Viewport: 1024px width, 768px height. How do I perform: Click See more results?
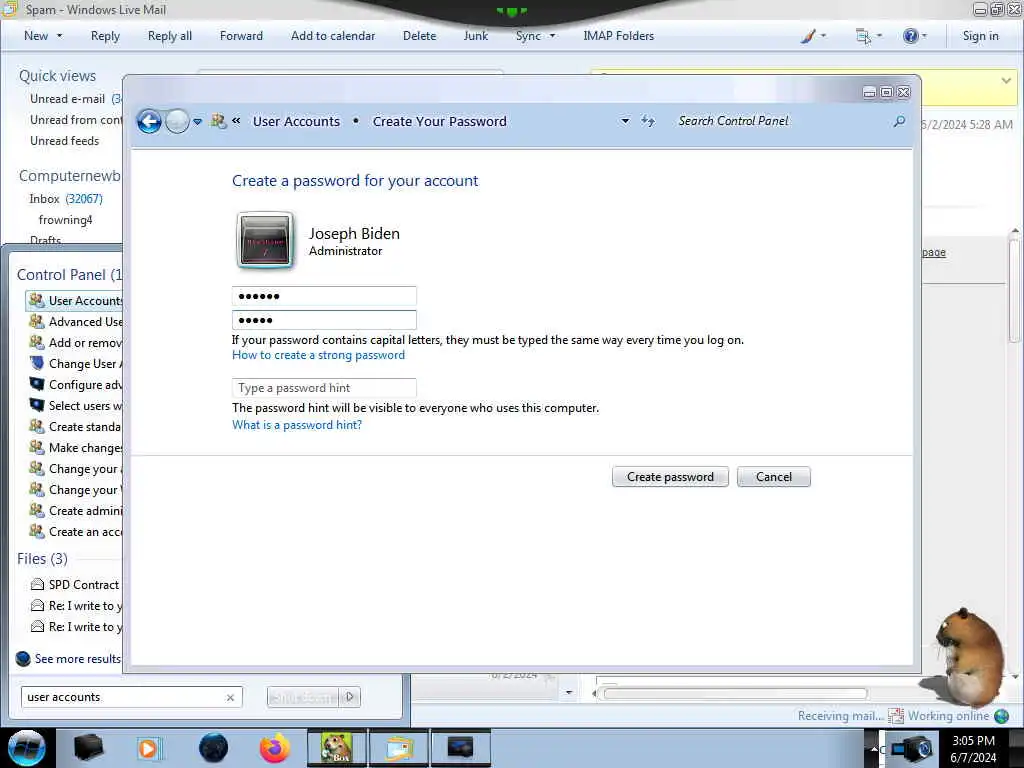coord(69,659)
